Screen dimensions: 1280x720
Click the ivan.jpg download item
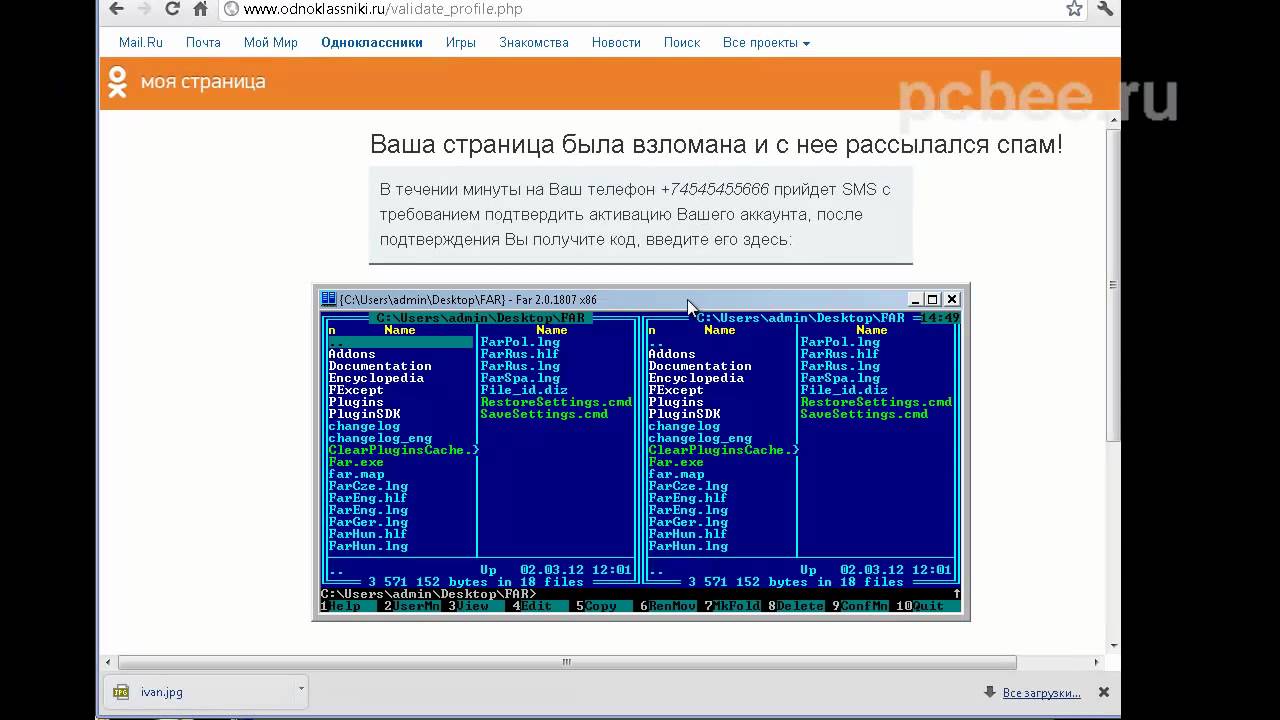205,692
